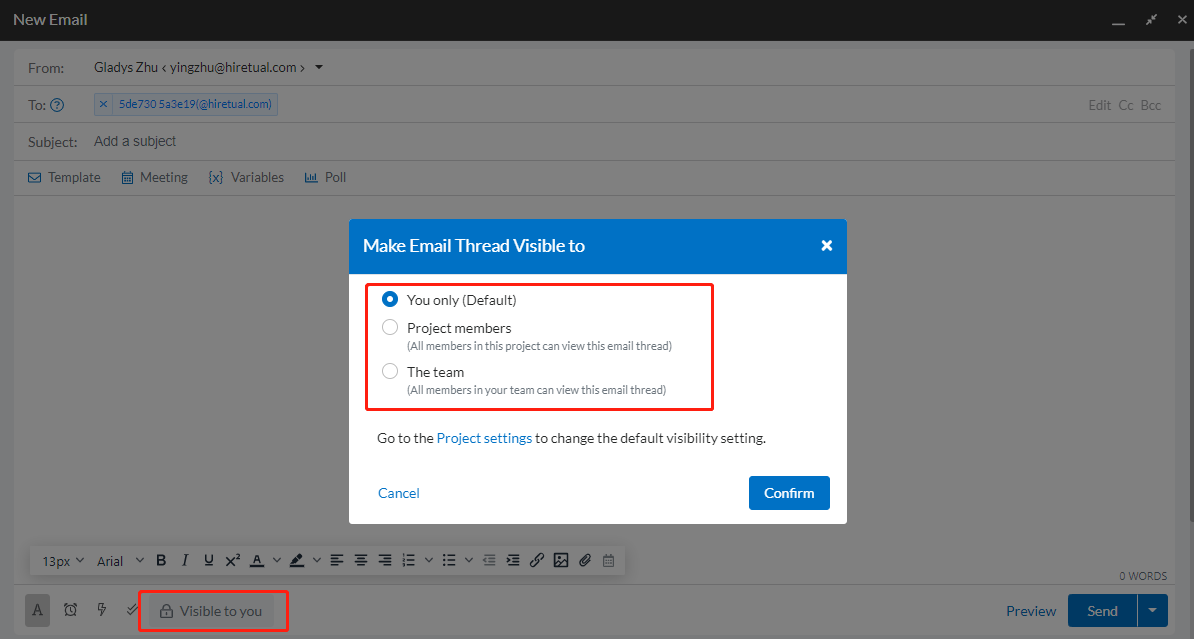
Task: Click the Italic formatting icon
Action: 184,561
